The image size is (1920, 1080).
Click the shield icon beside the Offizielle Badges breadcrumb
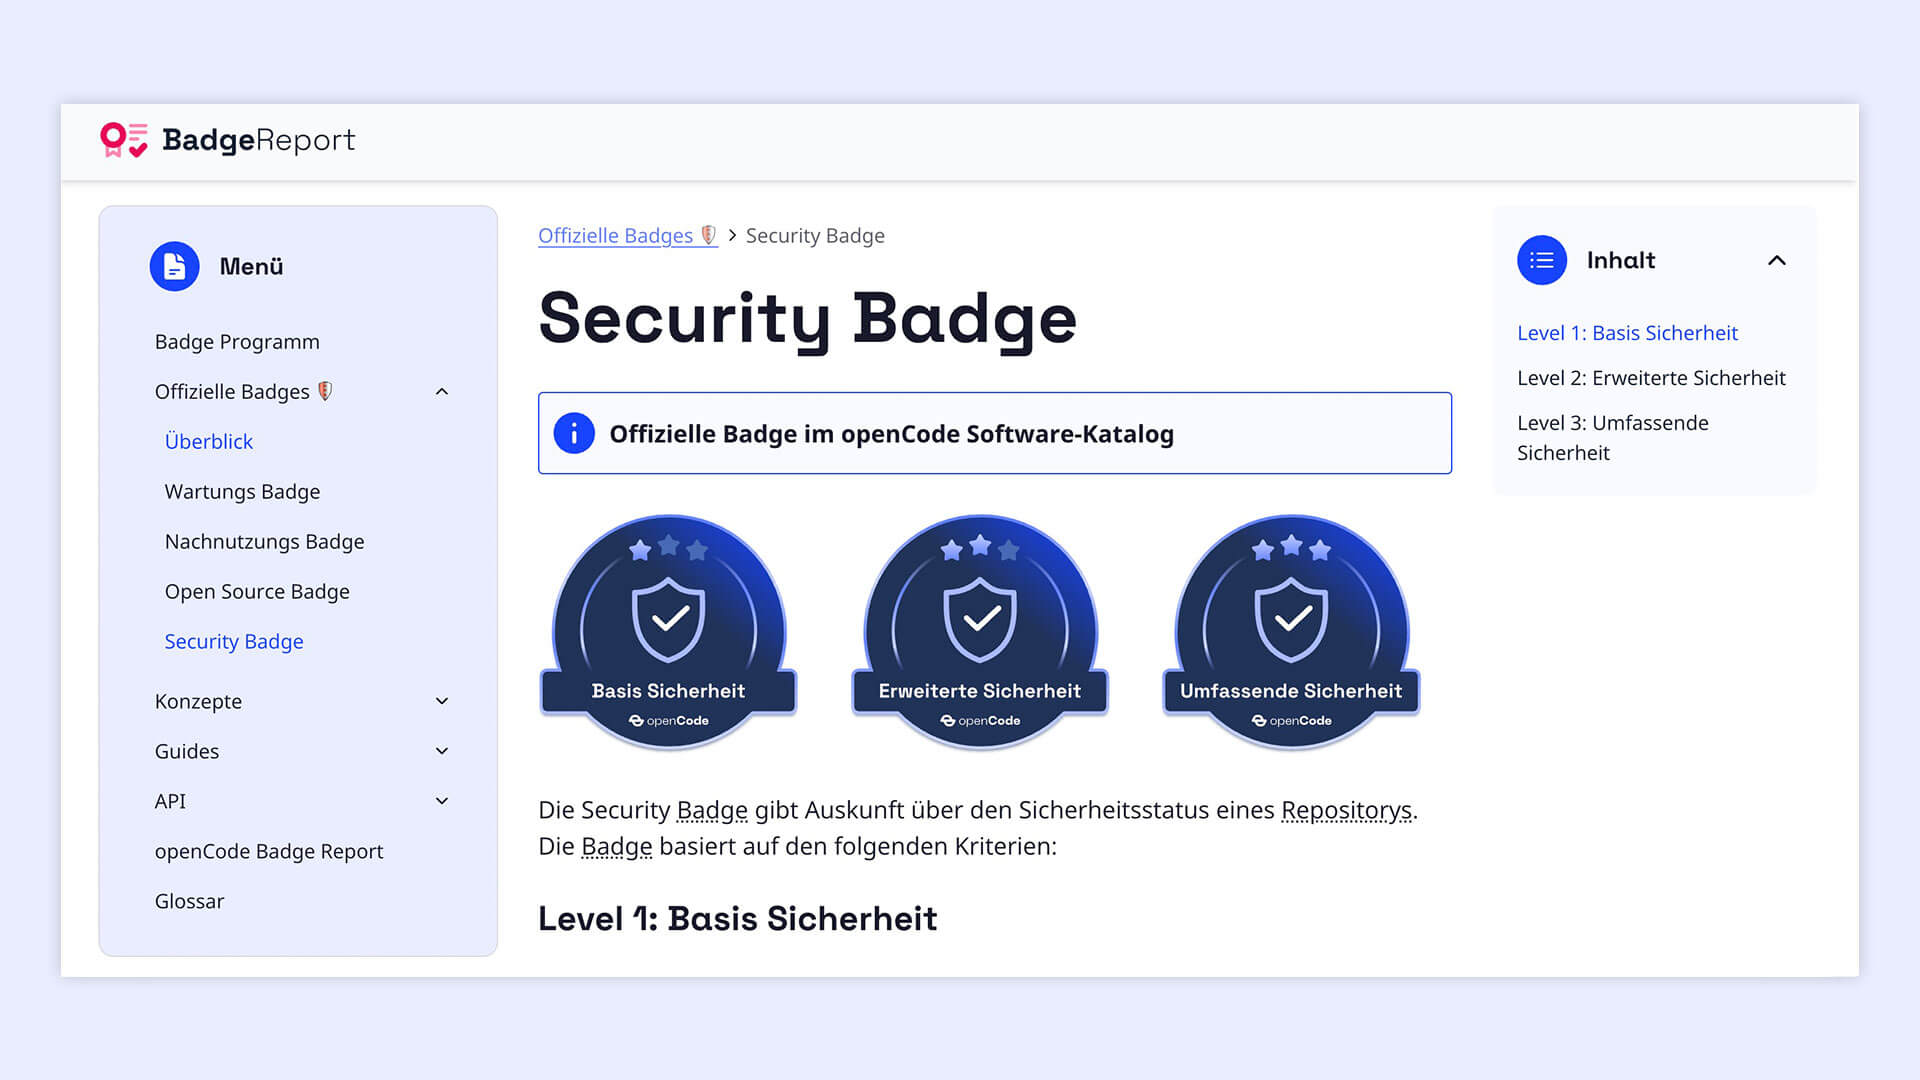(708, 235)
